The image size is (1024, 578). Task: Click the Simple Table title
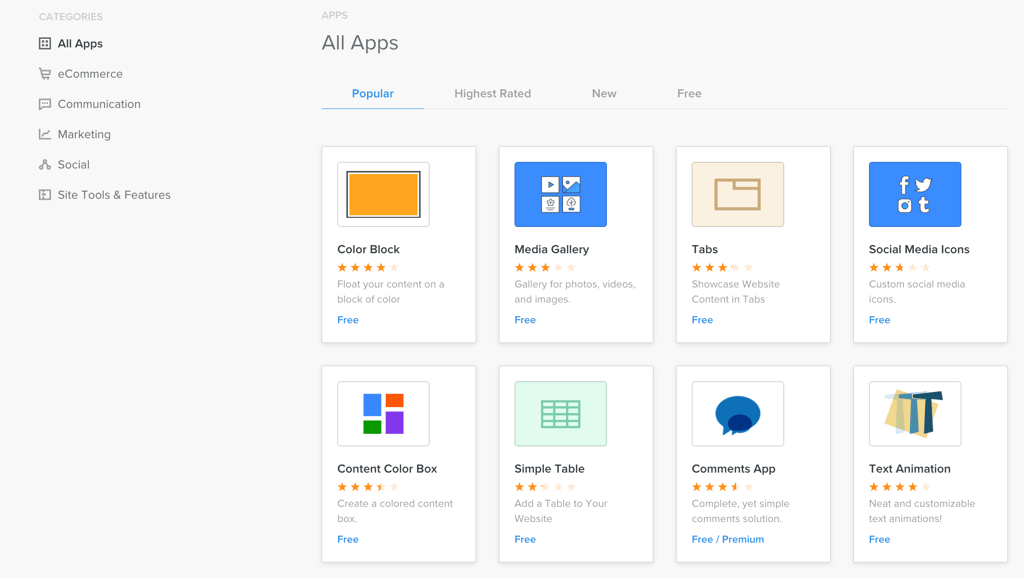[x=549, y=469]
